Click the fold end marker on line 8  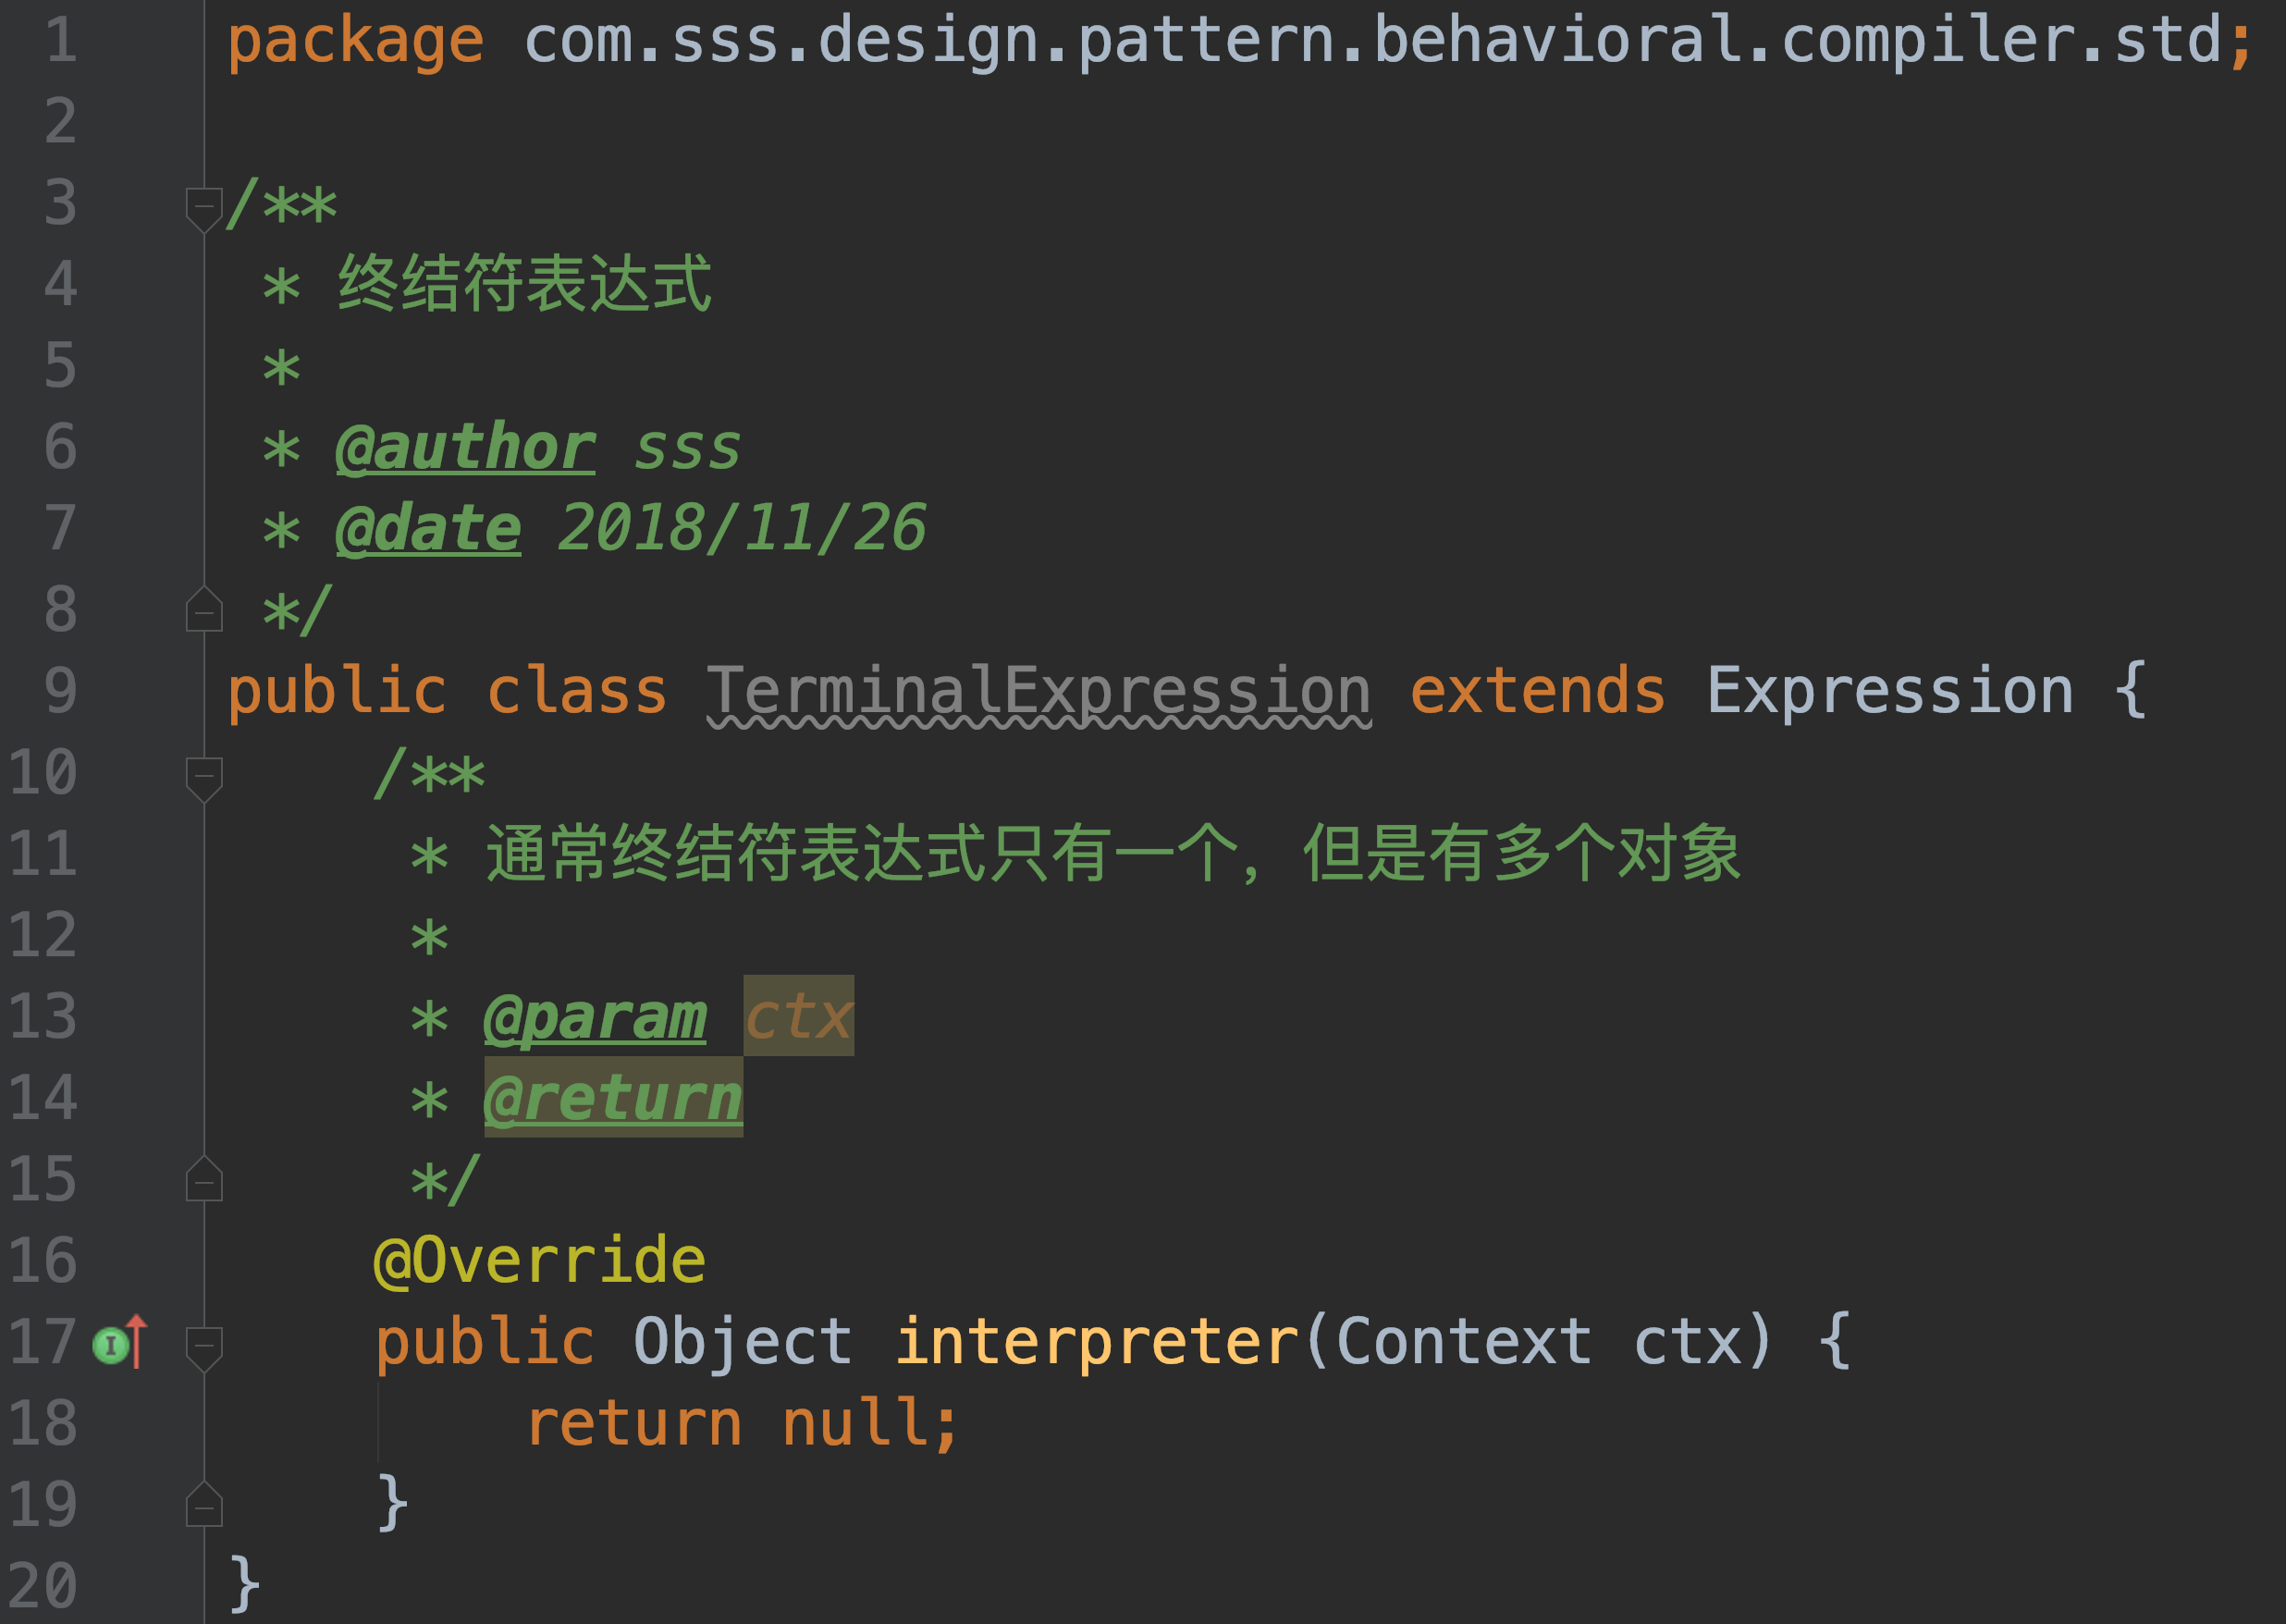(x=204, y=611)
